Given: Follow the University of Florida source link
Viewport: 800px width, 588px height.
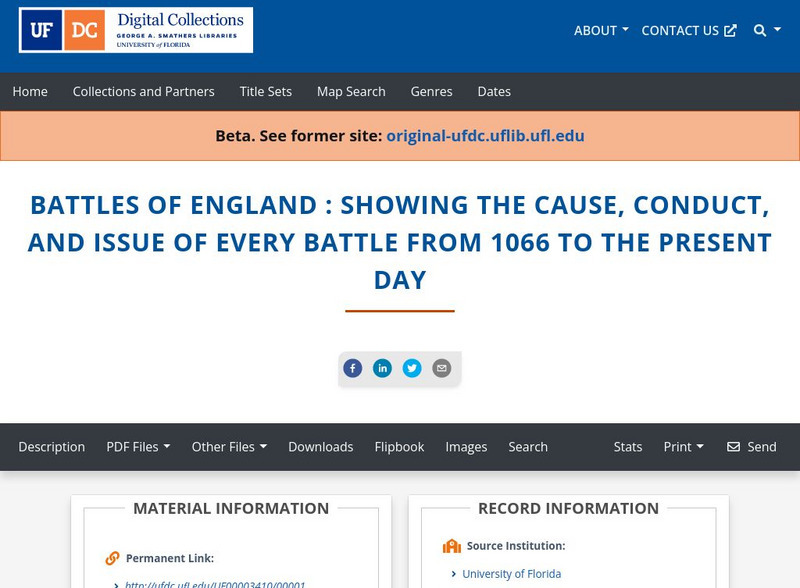Looking at the screenshot, I should click(511, 574).
